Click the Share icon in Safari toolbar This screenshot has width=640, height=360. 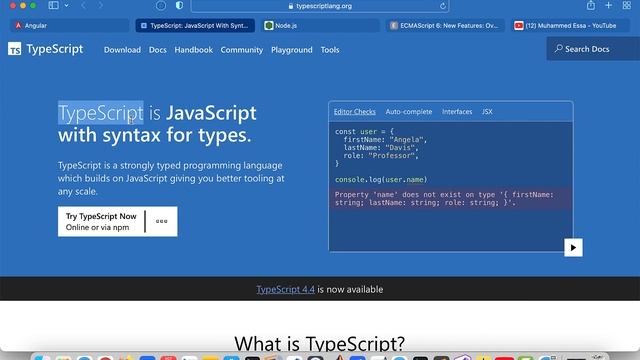click(591, 5)
